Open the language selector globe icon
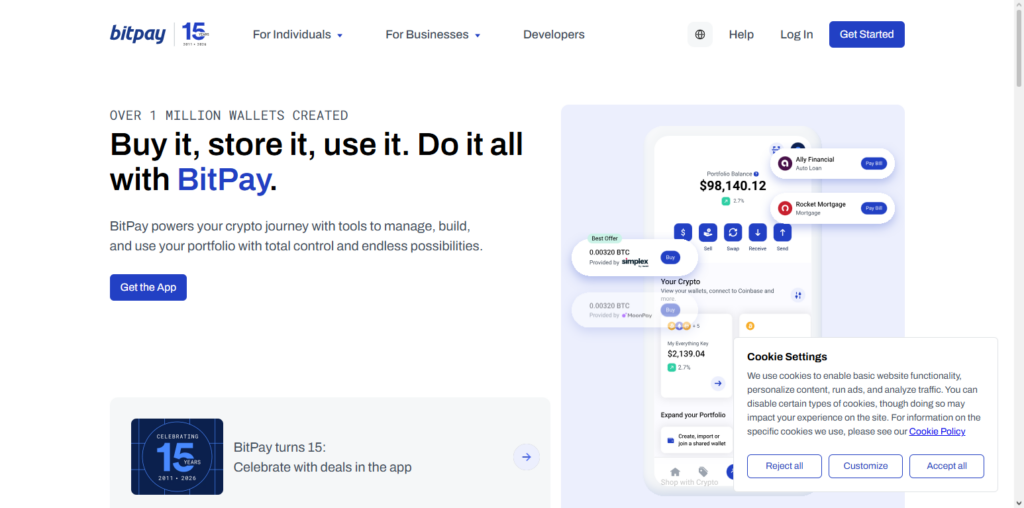1024x508 pixels. (700, 35)
